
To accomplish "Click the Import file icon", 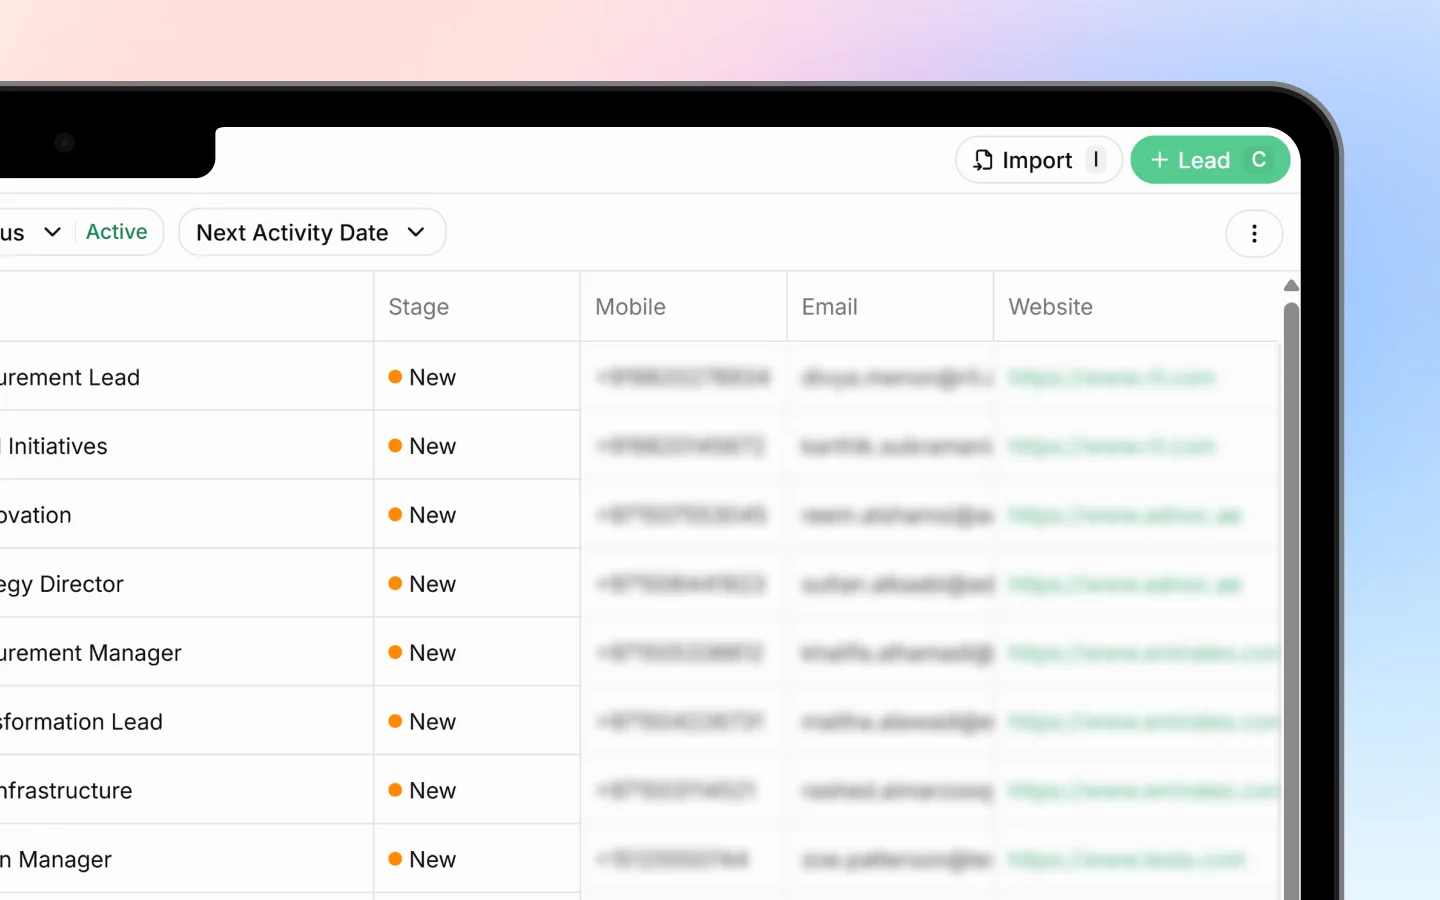I will pos(983,160).
